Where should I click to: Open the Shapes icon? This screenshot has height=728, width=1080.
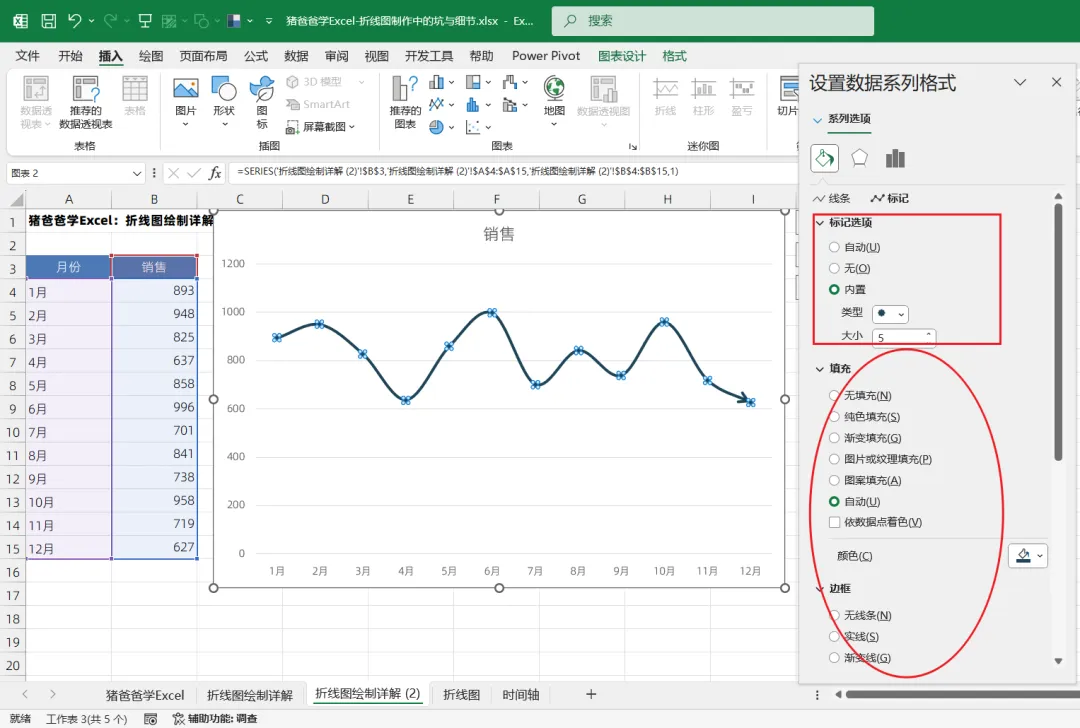pos(224,88)
